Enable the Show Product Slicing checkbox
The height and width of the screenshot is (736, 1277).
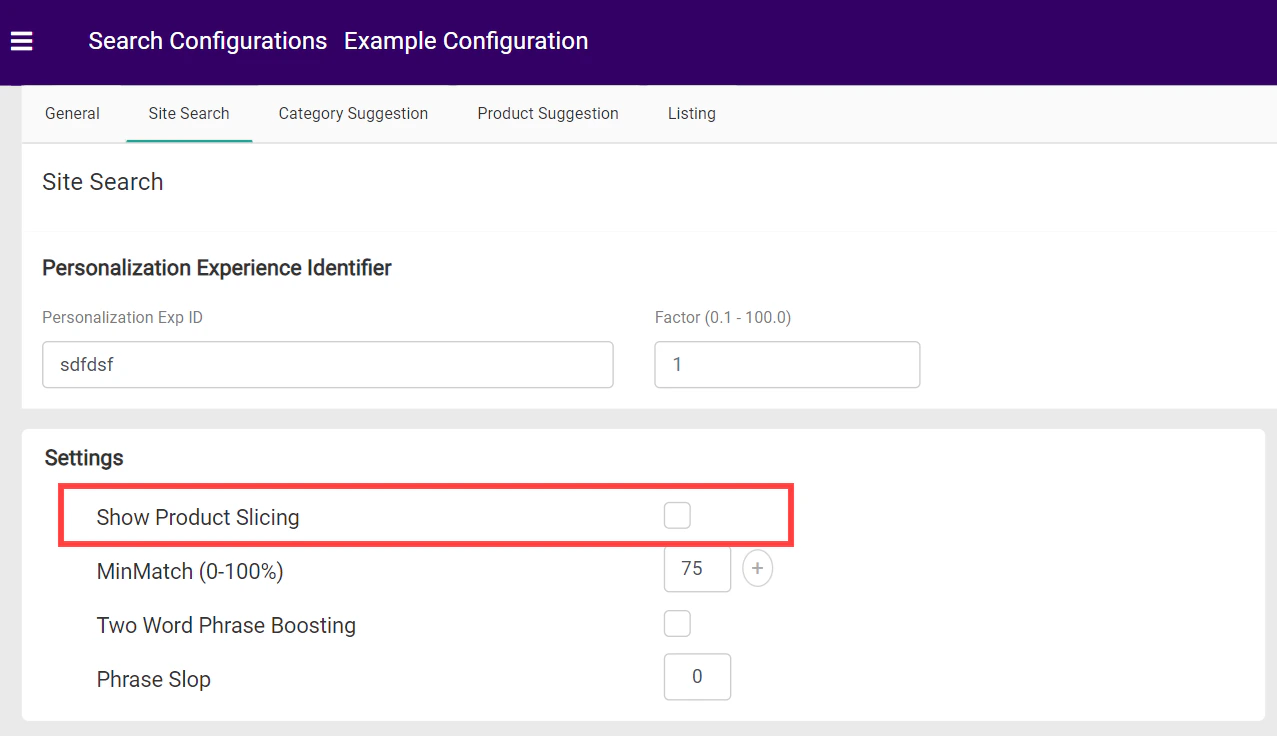677,516
